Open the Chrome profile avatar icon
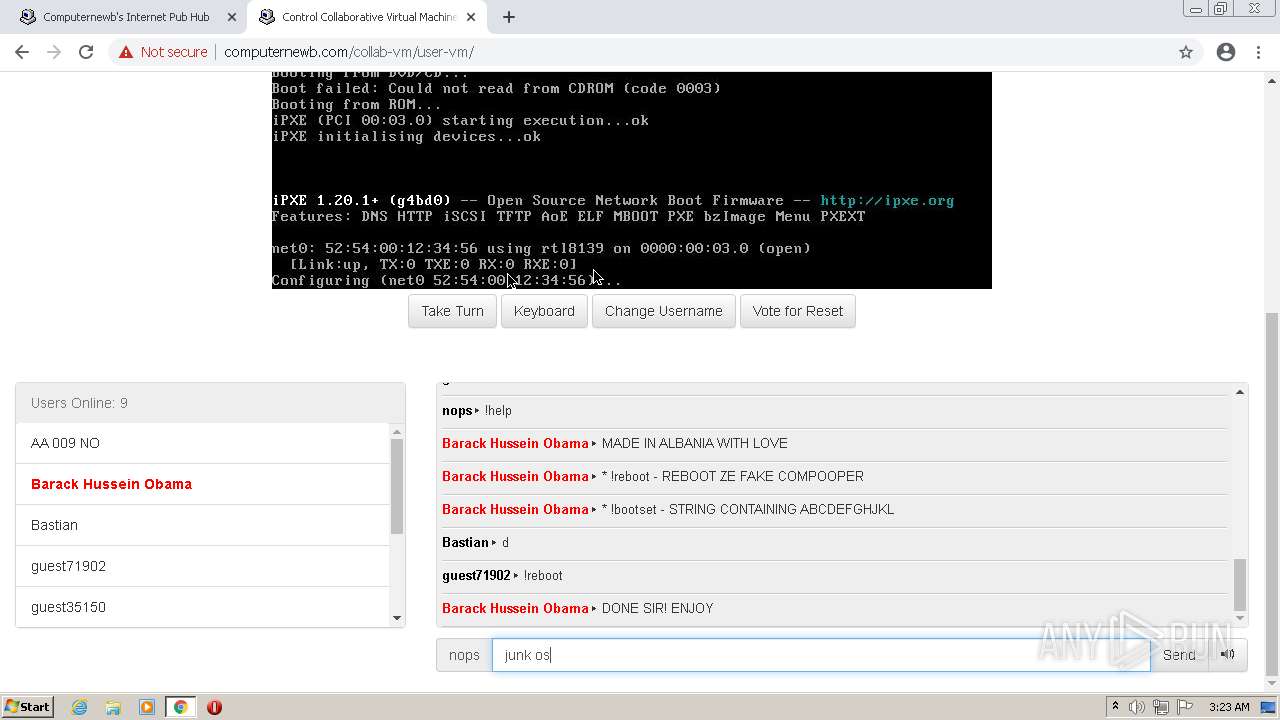Image resolution: width=1280 pixels, height=720 pixels. click(x=1226, y=52)
